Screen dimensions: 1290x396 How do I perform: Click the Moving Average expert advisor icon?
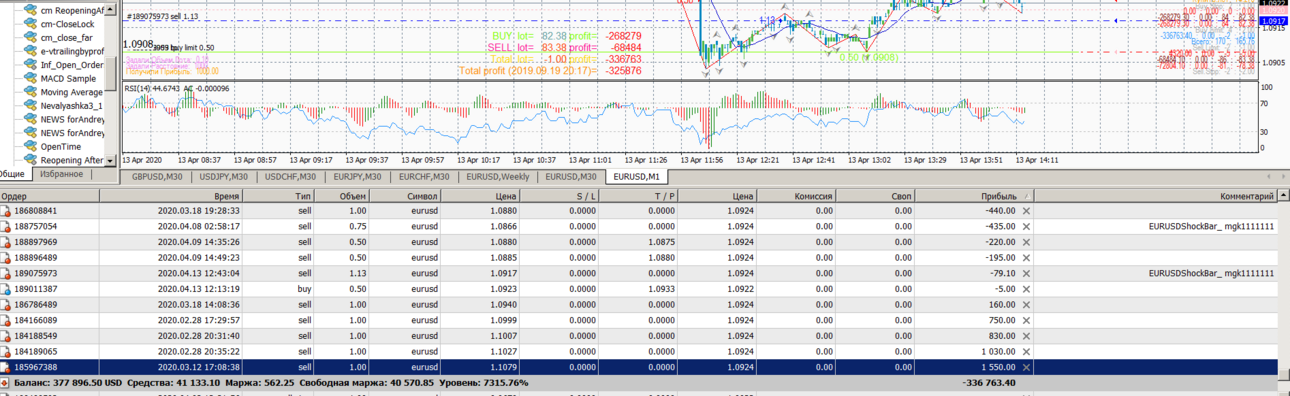30,92
